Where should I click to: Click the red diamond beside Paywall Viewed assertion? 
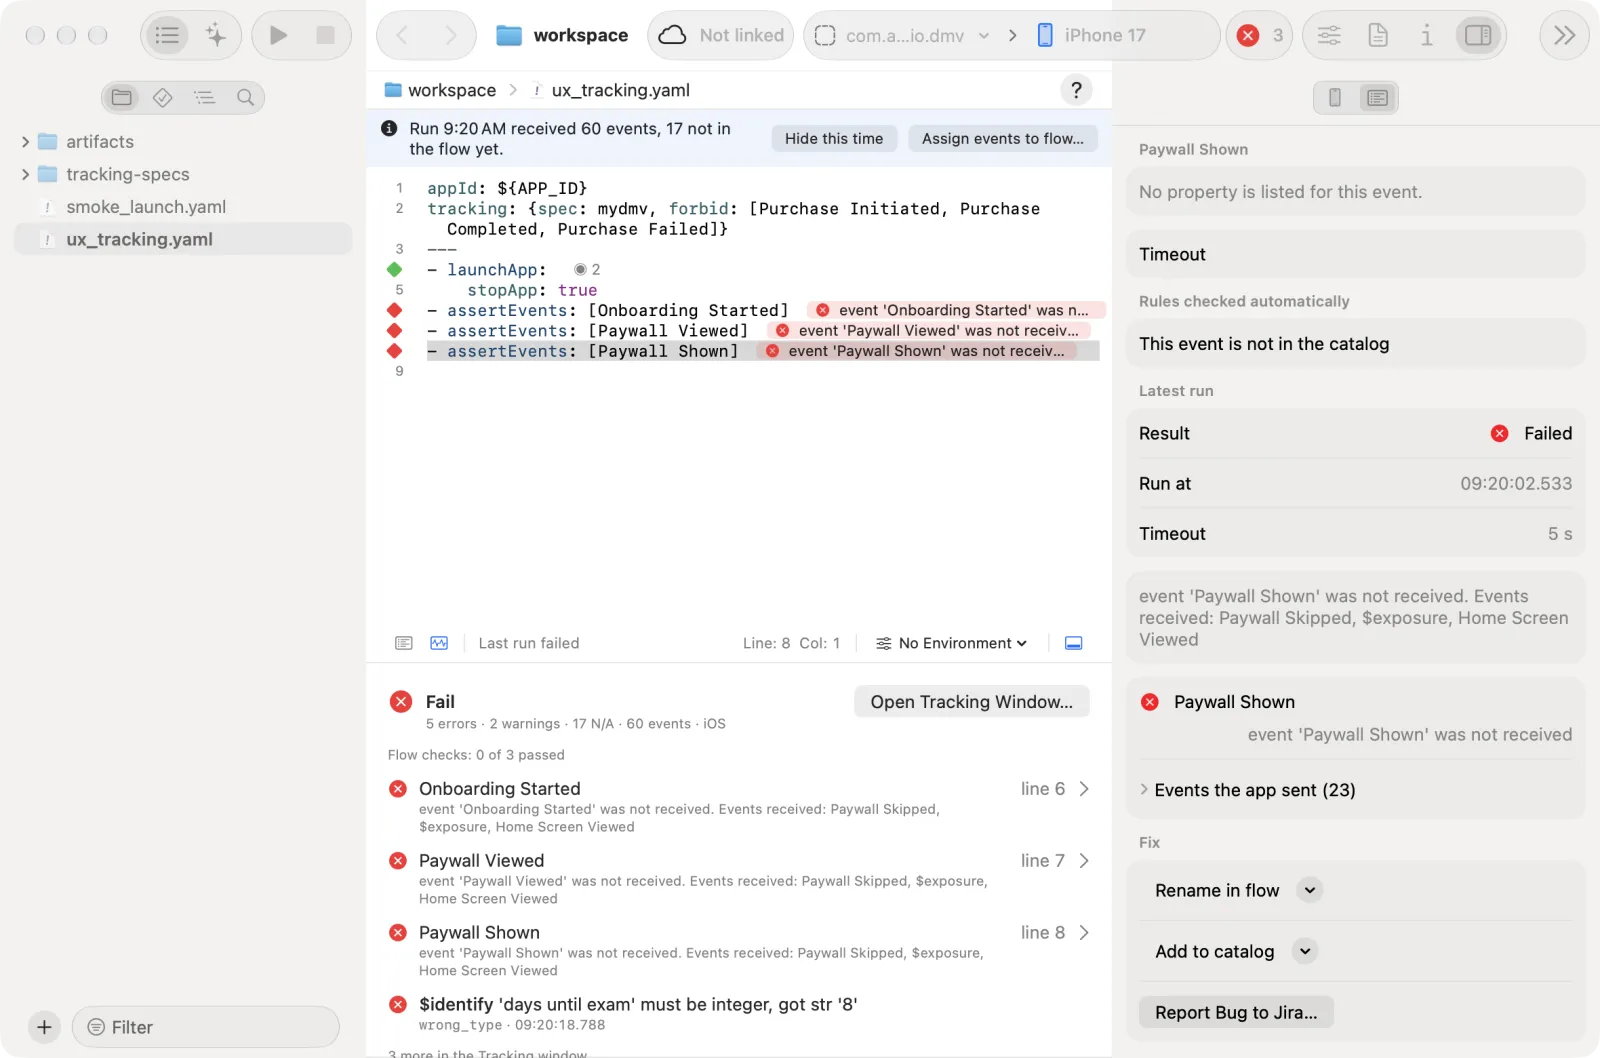395,331
